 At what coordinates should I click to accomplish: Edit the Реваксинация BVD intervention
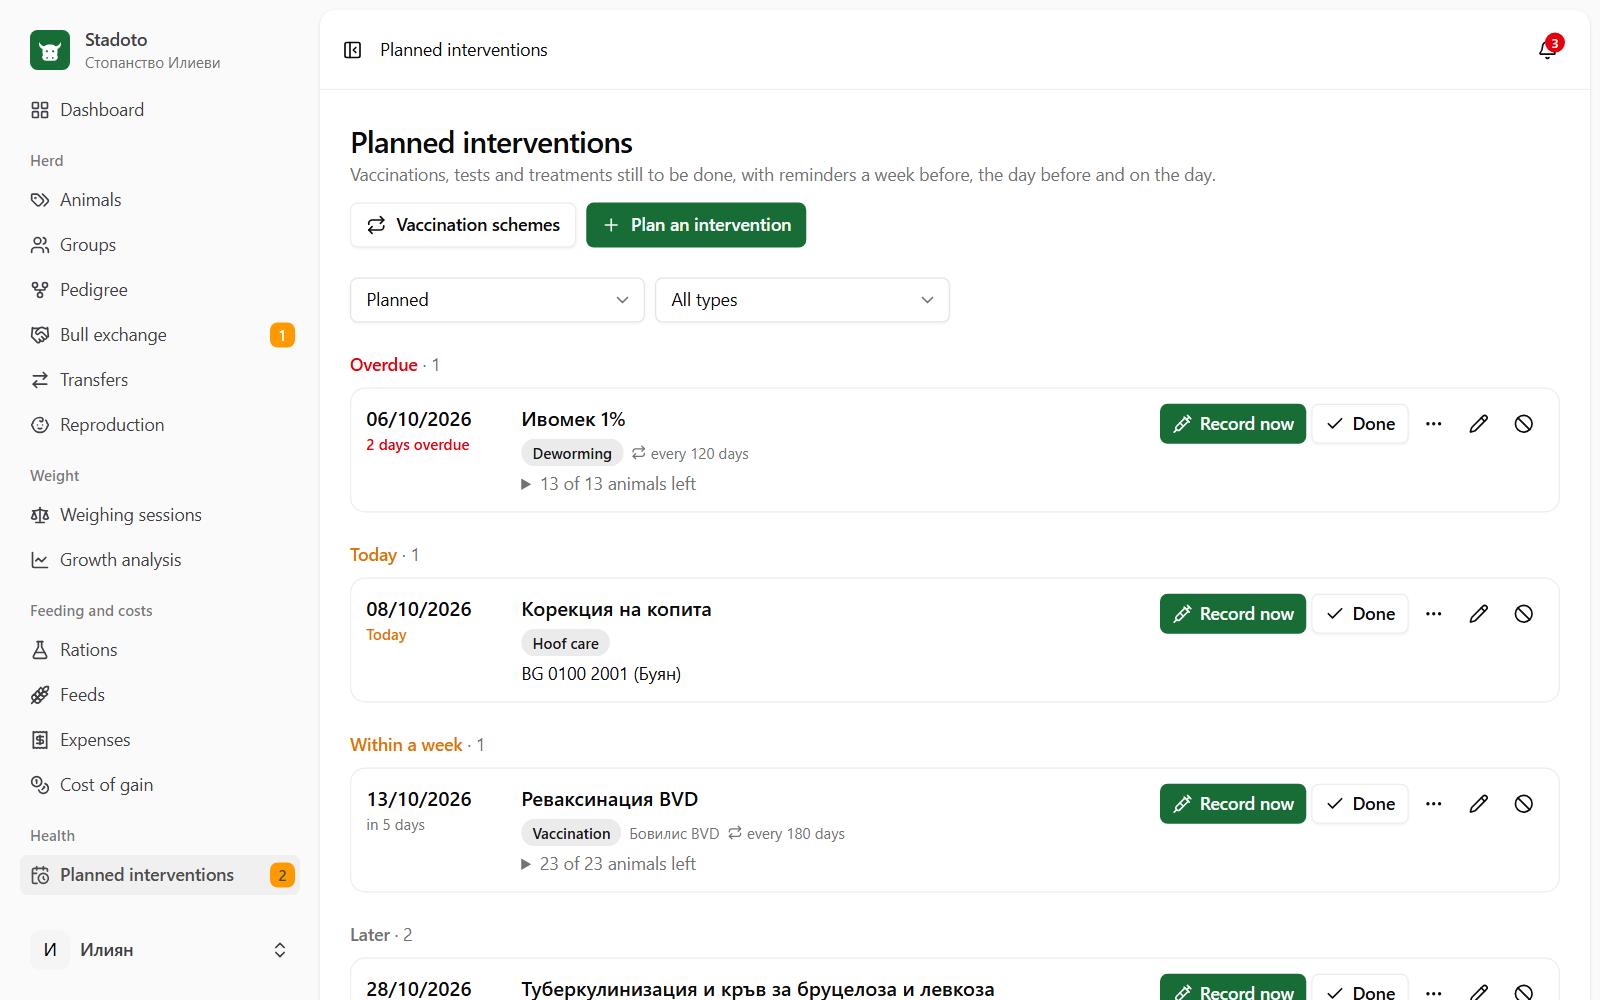(x=1478, y=804)
